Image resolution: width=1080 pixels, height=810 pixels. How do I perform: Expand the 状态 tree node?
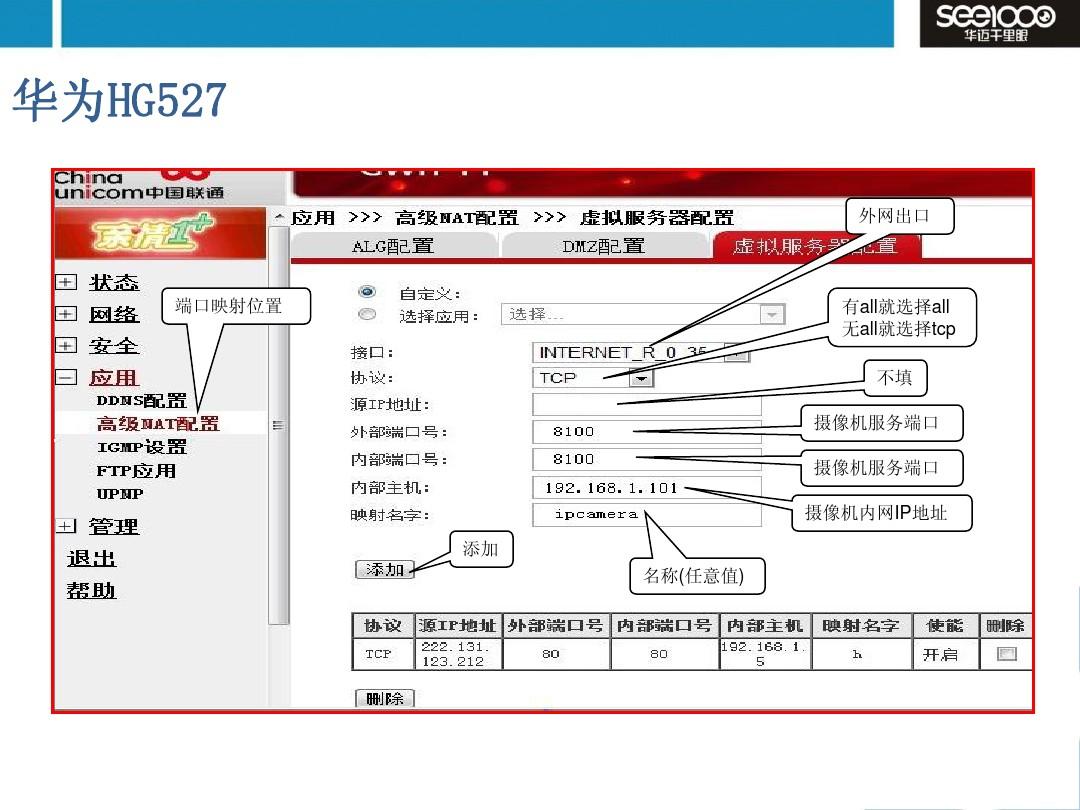click(65, 282)
